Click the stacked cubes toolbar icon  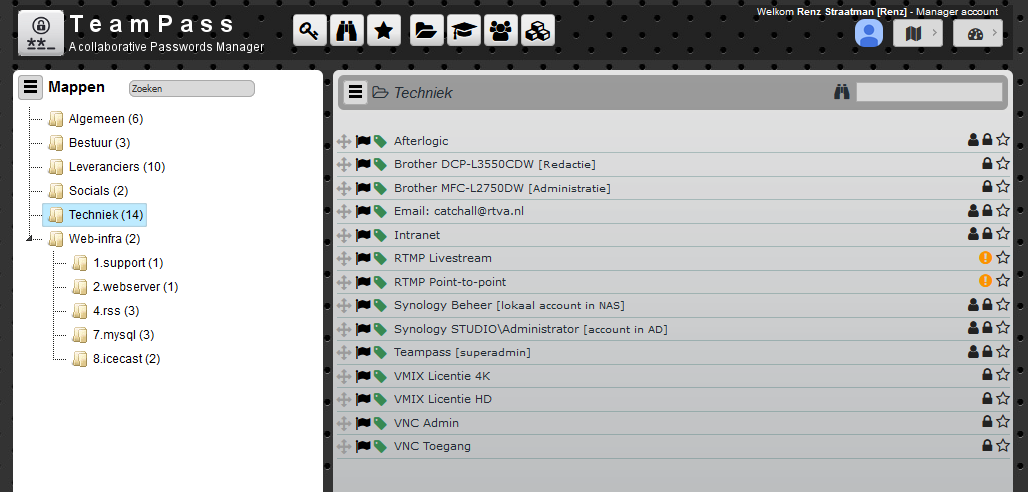(538, 31)
